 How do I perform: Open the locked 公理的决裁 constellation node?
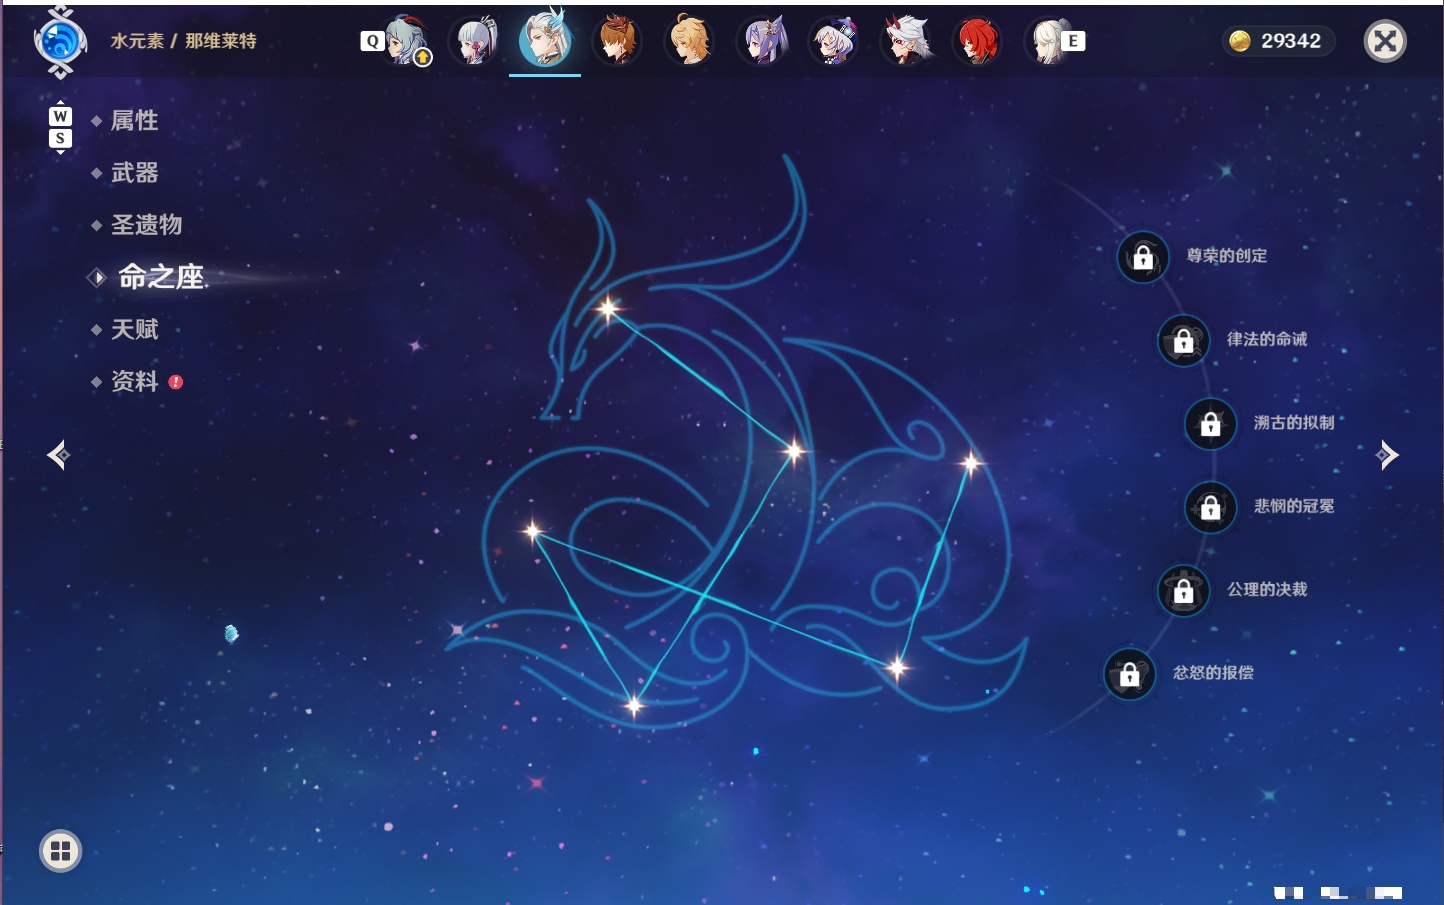[1184, 591]
